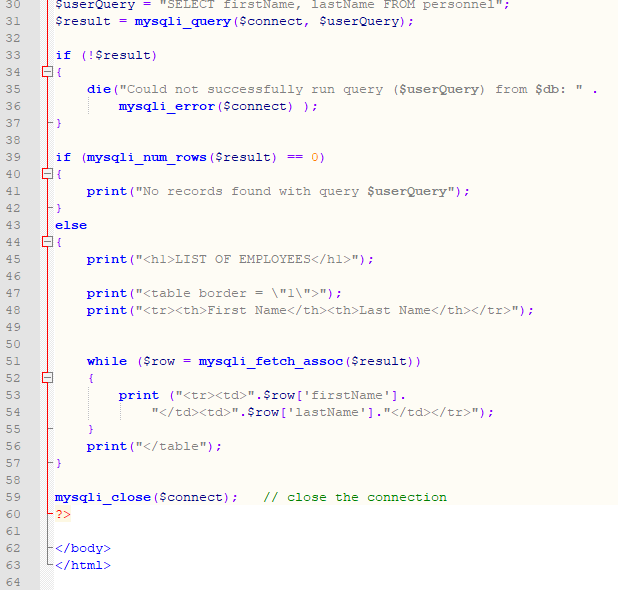This screenshot has height=590, width=618.
Task: Click the mysqli_query function call
Action: 182,21
